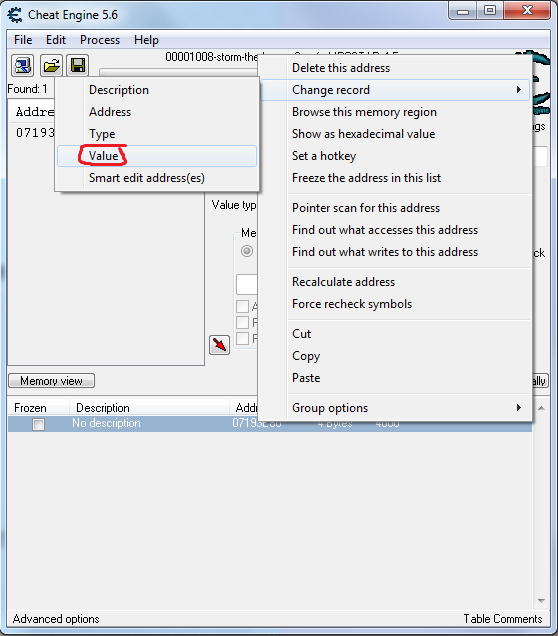
Task: Choose Paste from the context menu
Action: (x=395, y=378)
